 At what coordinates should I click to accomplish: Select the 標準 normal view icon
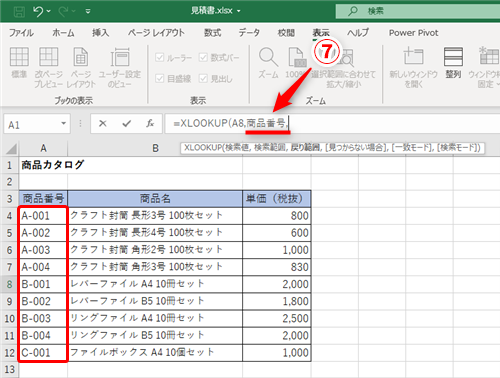pos(19,57)
